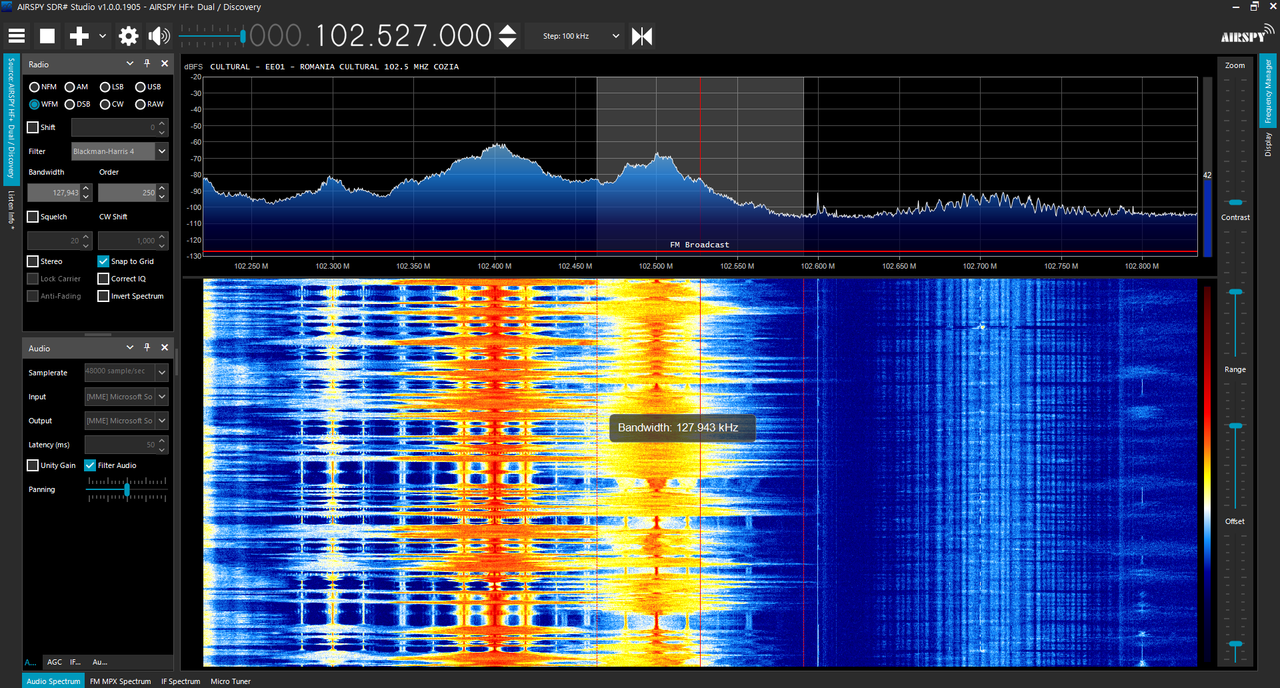Enable the Squelch checkbox
This screenshot has height=688, width=1280.
(x=33, y=216)
